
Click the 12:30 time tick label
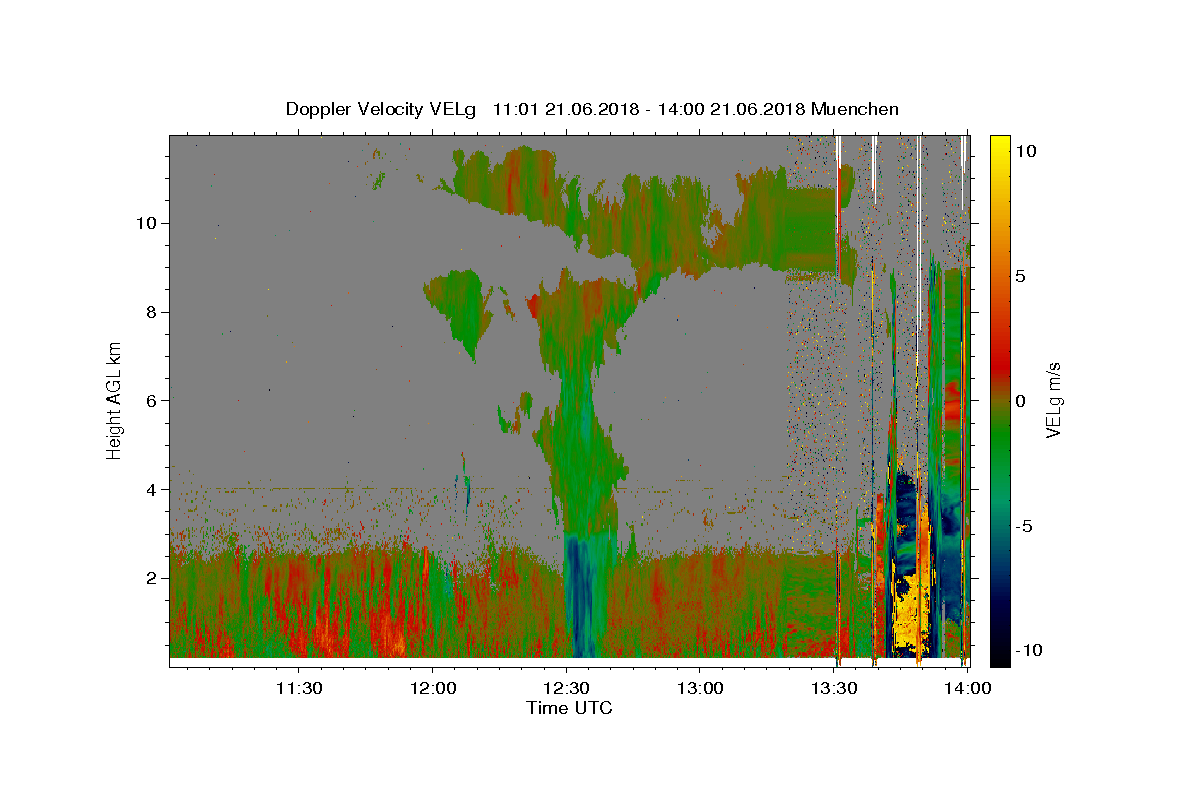point(567,688)
